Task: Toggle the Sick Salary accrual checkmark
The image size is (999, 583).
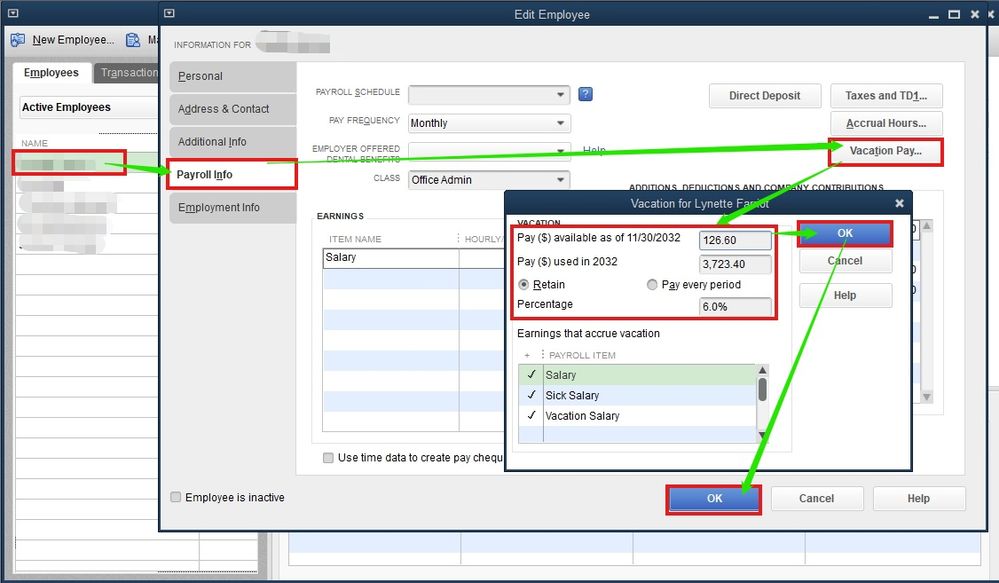Action: (531, 395)
